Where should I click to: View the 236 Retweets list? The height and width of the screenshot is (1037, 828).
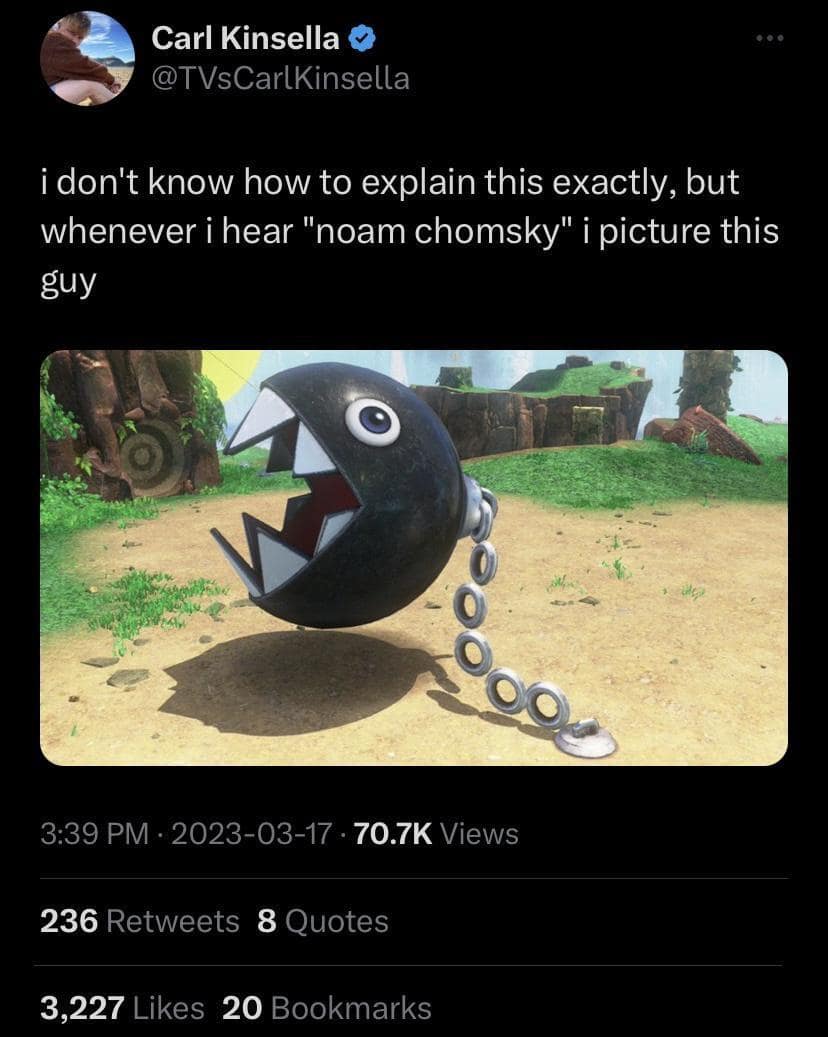point(140,921)
